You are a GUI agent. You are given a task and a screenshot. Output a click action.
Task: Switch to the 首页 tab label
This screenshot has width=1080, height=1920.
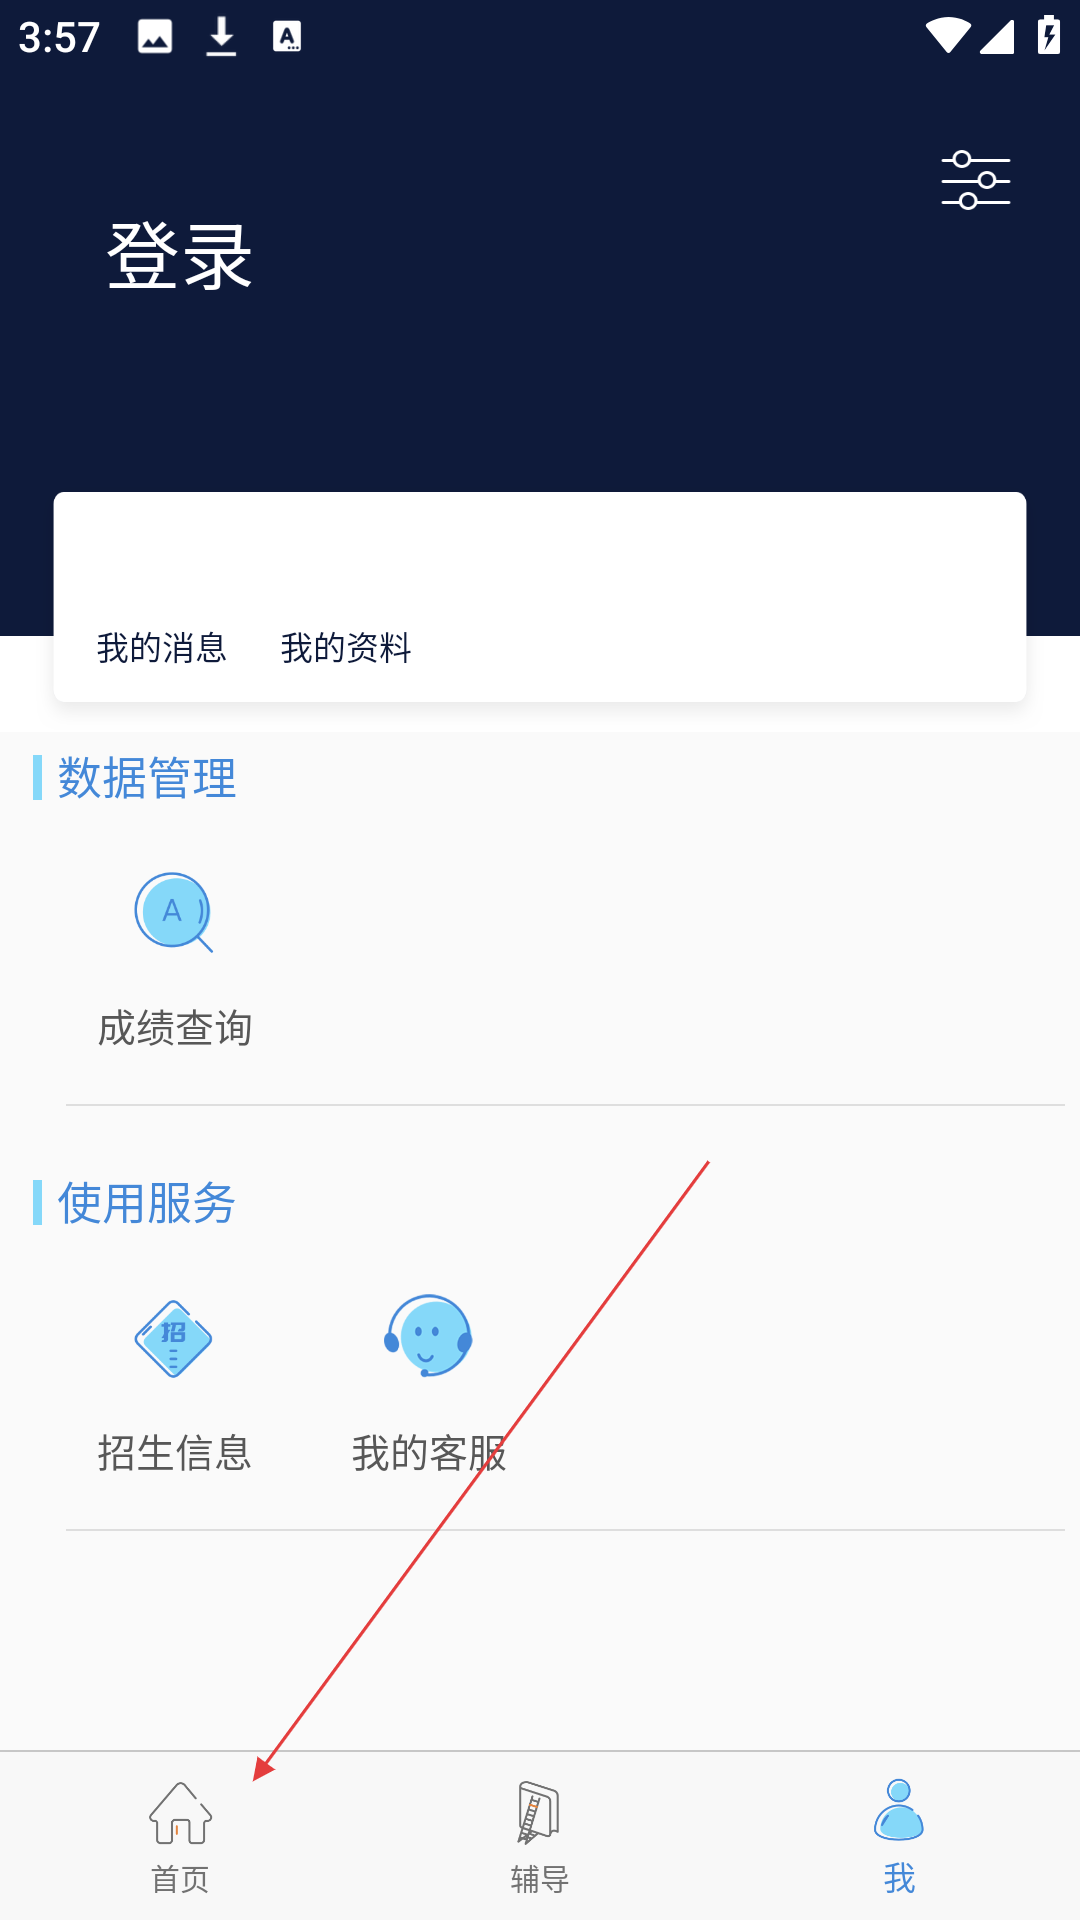(x=180, y=1879)
